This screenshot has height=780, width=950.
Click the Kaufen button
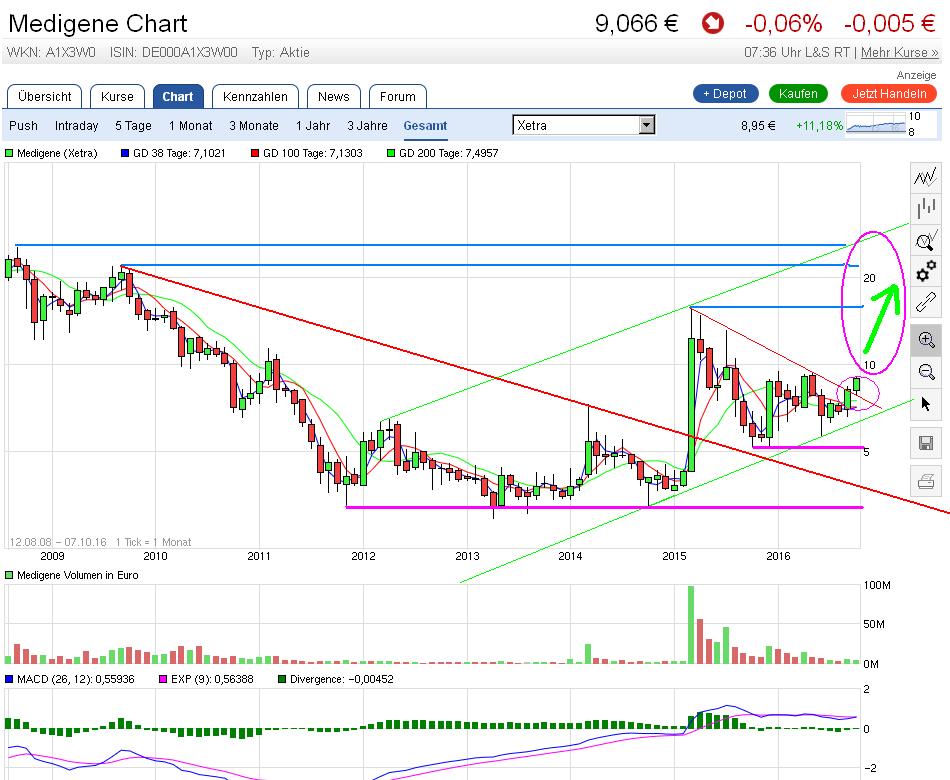798,94
